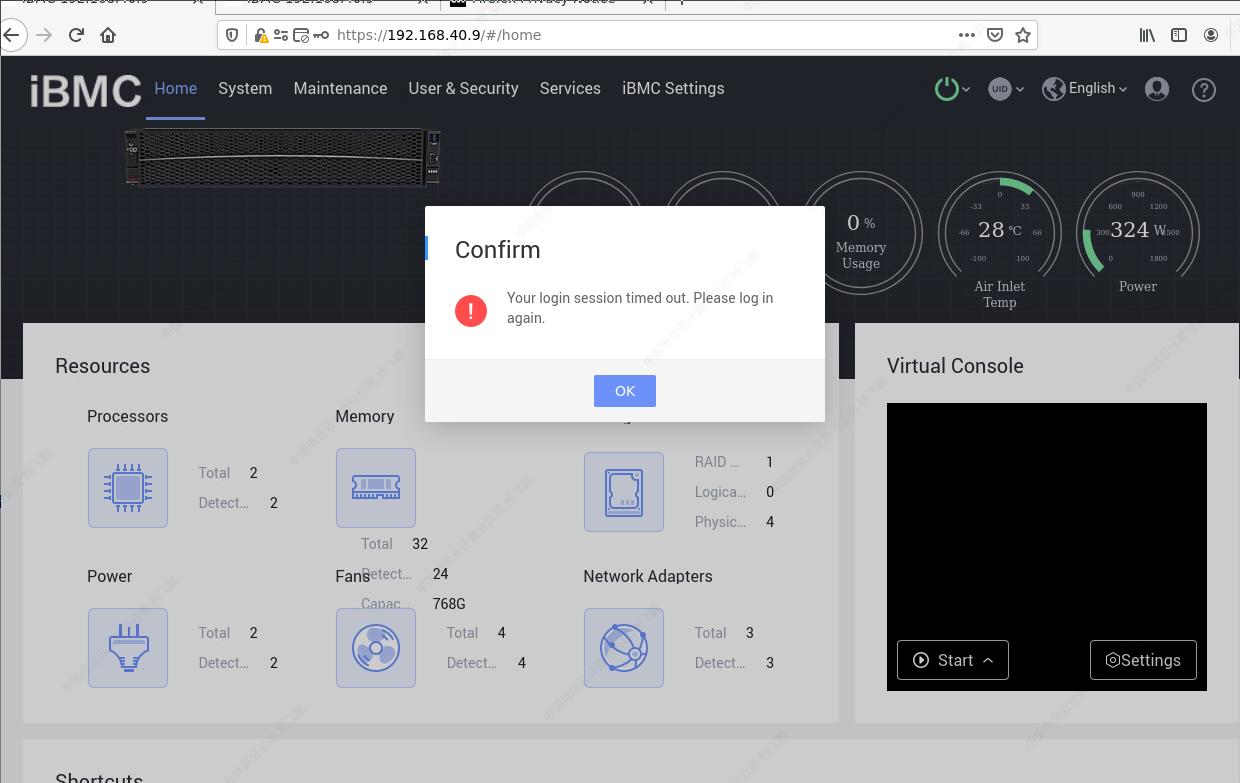Open the System menu
1240x783 pixels.
(x=245, y=88)
